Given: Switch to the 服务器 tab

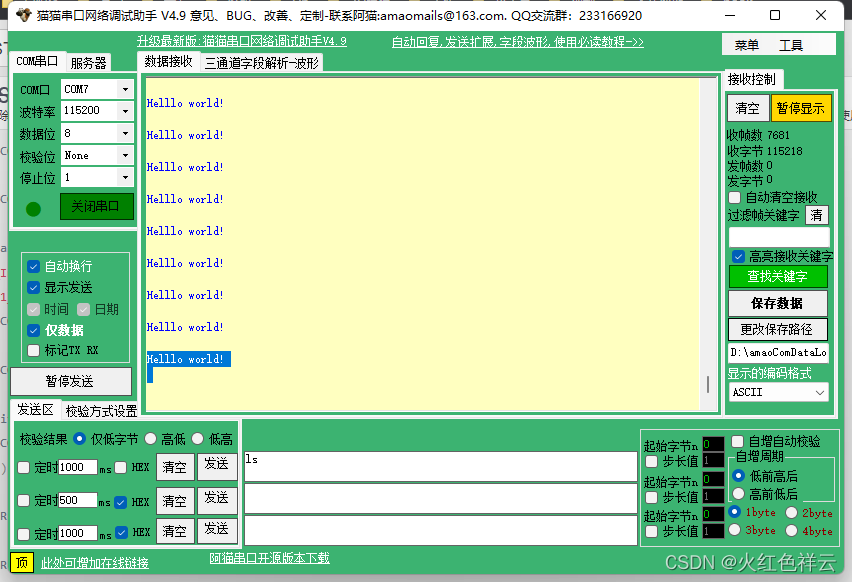Looking at the screenshot, I should click(x=88, y=60).
